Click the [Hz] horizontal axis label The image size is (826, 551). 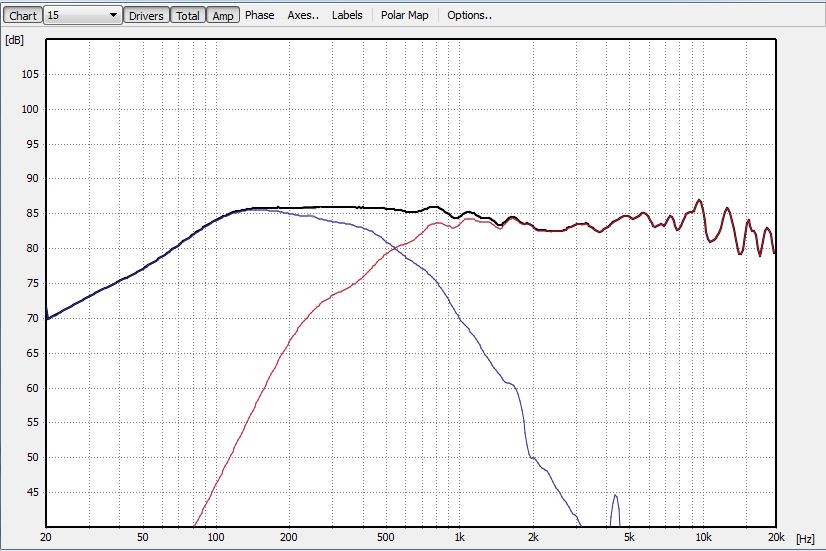(805, 538)
